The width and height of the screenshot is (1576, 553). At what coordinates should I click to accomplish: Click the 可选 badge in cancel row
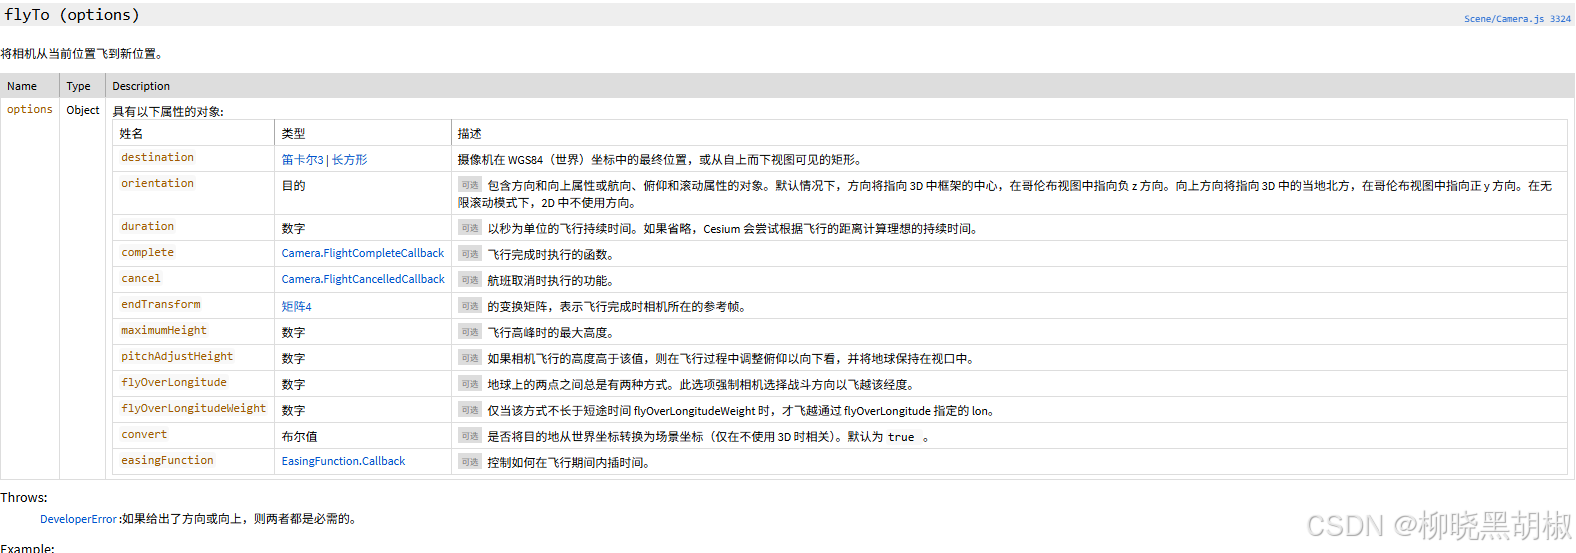click(x=470, y=280)
